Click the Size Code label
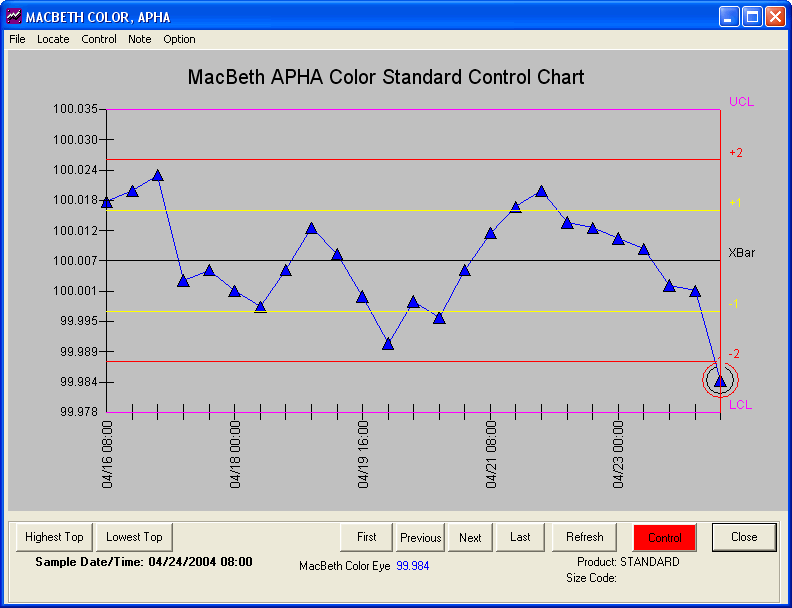The image size is (792, 608). tap(591, 578)
